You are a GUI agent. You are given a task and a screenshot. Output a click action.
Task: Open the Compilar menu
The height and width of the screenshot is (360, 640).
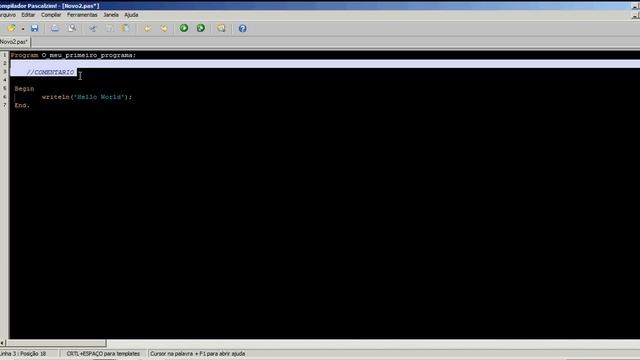coord(51,15)
